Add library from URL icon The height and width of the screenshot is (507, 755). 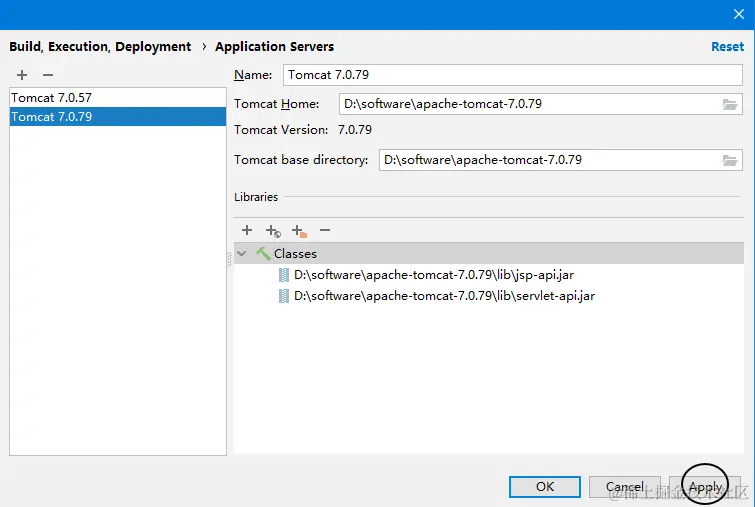273,231
